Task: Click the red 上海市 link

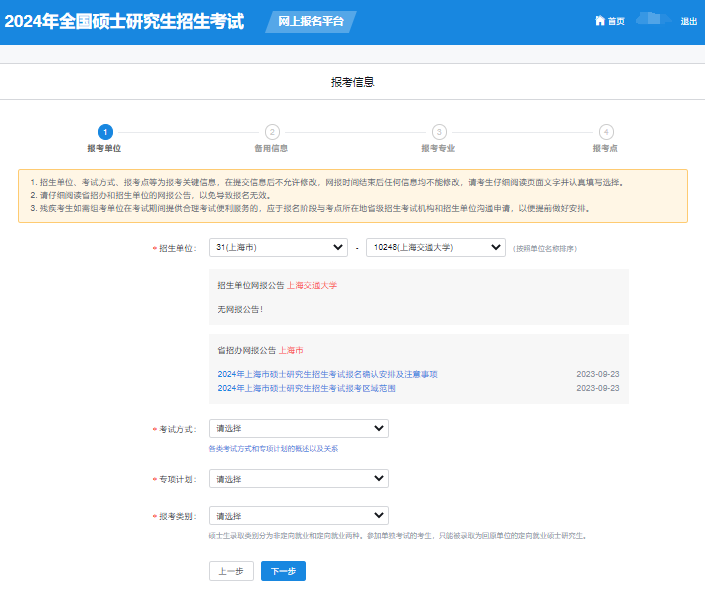Action: [x=291, y=351]
